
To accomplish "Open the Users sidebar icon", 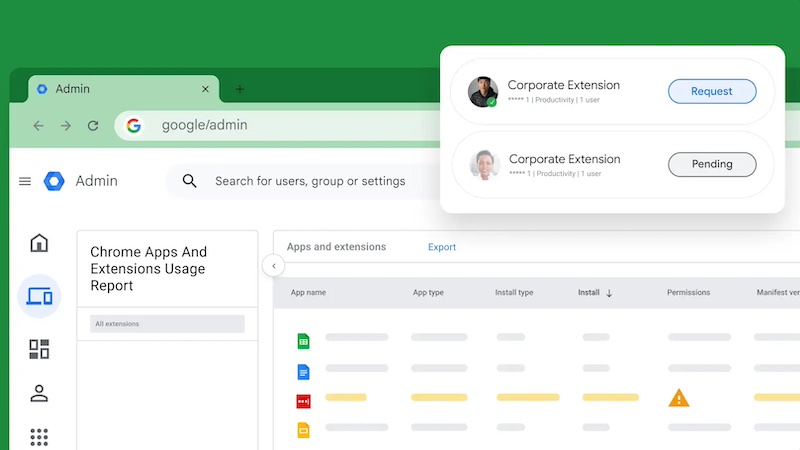I will (39, 393).
